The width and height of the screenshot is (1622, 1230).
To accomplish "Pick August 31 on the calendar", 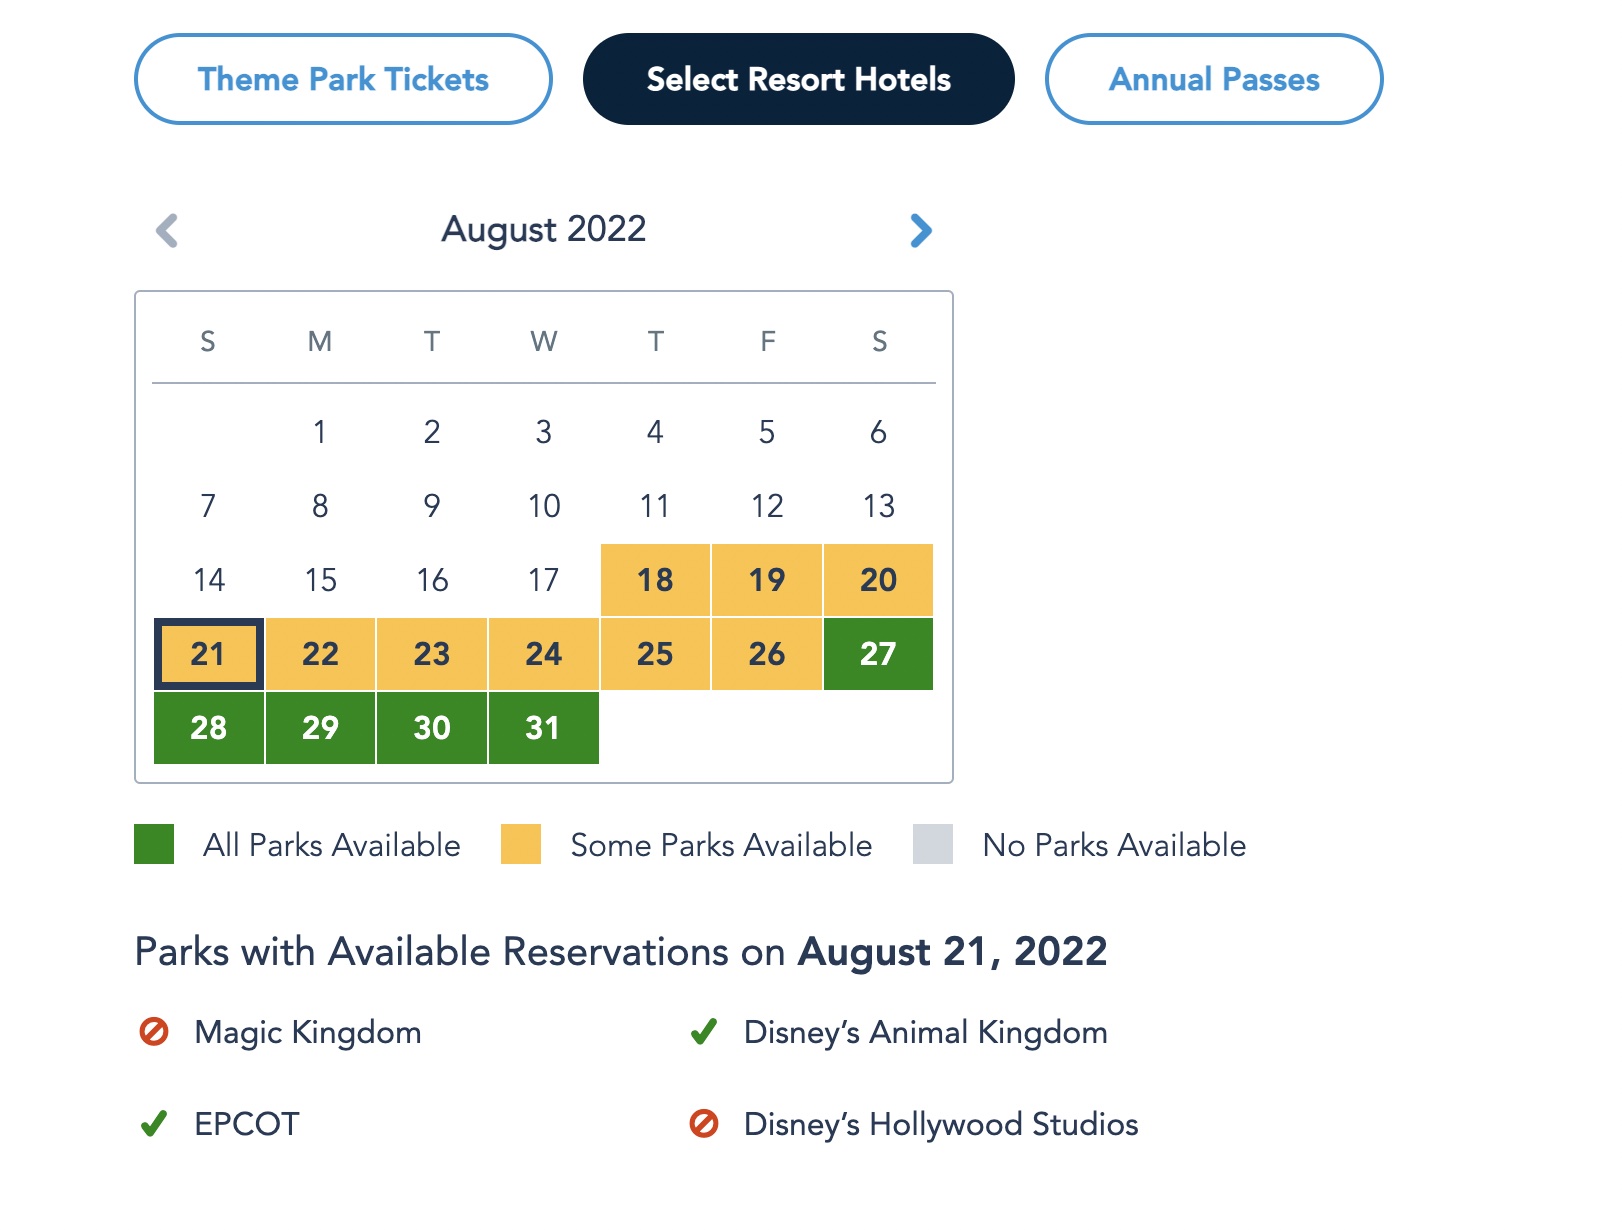I will [x=543, y=728].
